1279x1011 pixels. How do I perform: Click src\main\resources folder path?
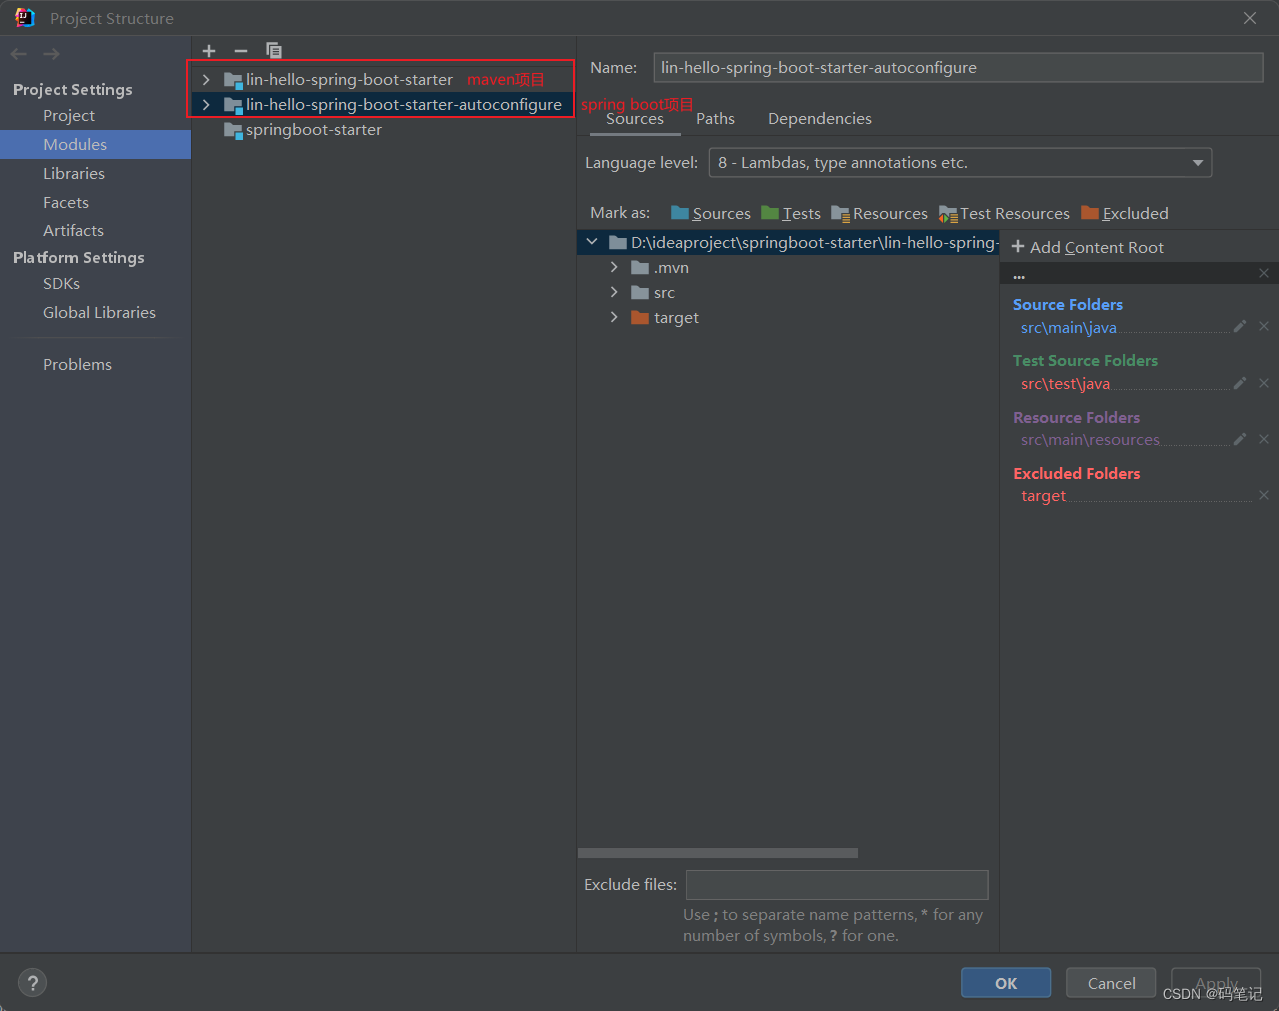[x=1090, y=440]
